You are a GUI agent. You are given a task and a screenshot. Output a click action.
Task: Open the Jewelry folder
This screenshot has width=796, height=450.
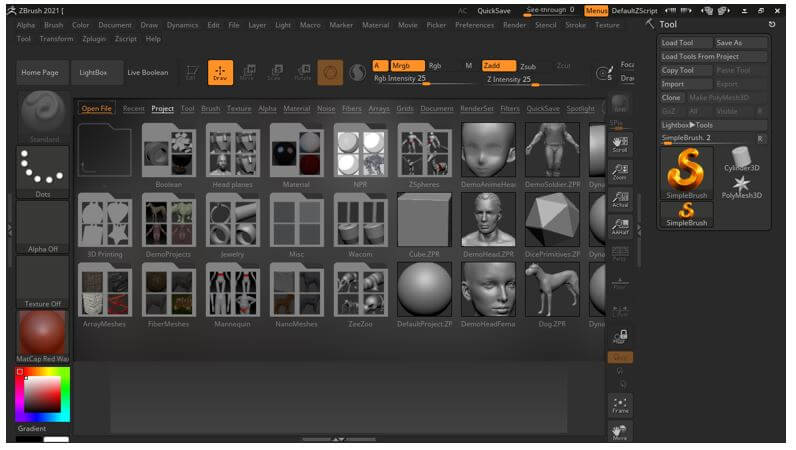(x=233, y=225)
